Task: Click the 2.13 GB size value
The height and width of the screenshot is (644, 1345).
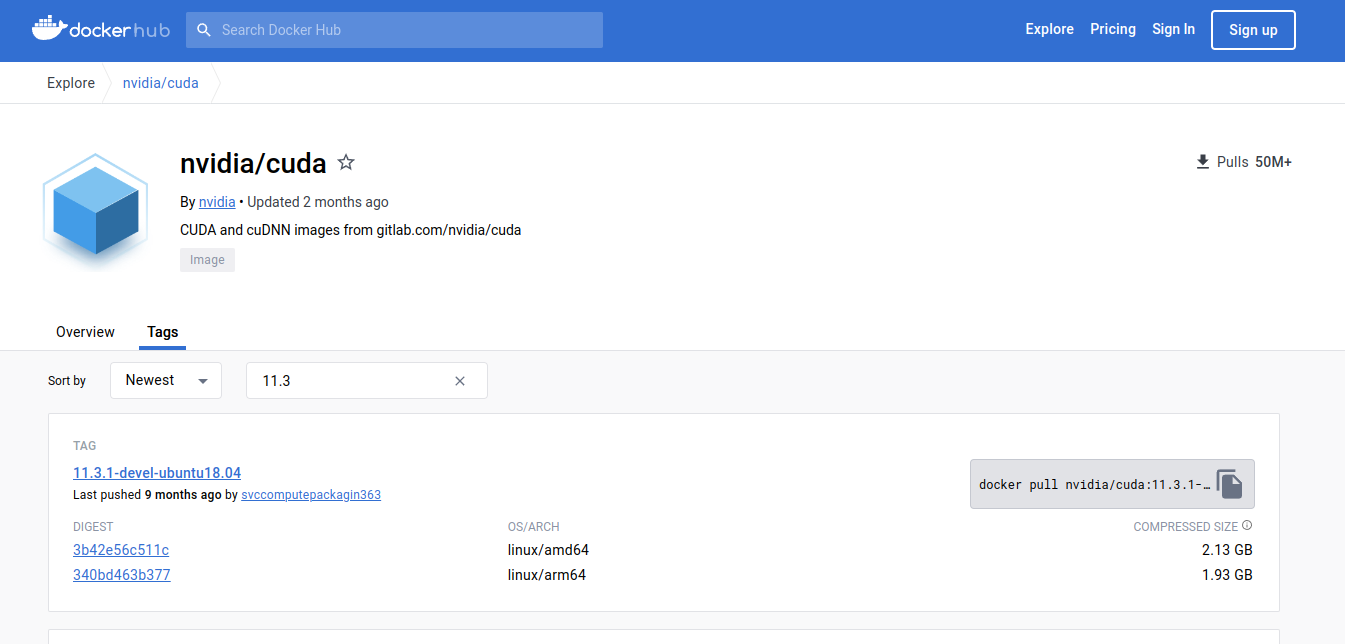Action: [x=1227, y=550]
